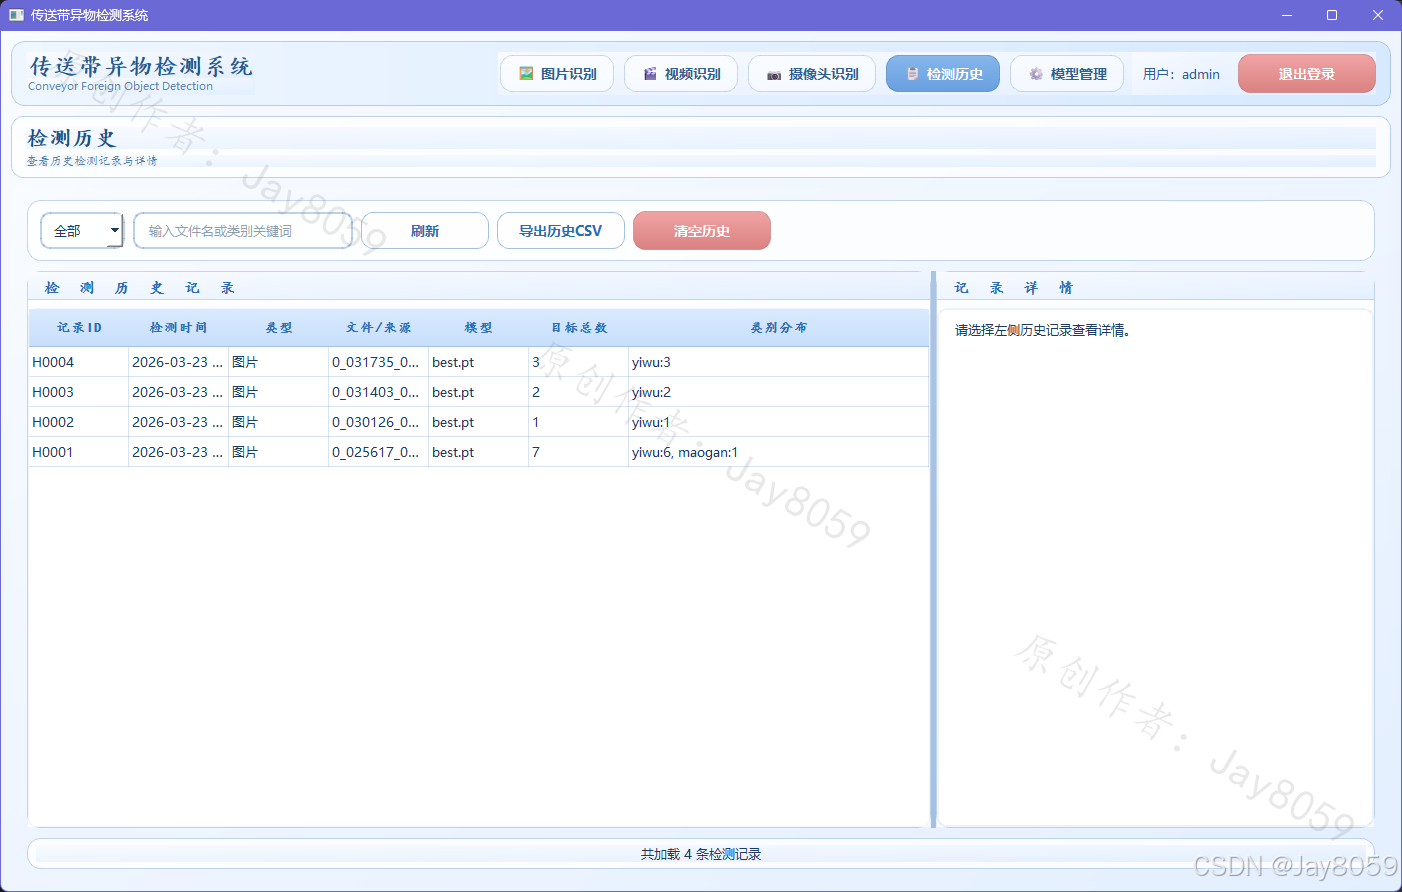Viewport: 1402px width, 892px height.
Task: Click the 类别分布 column header
Action: tap(779, 328)
